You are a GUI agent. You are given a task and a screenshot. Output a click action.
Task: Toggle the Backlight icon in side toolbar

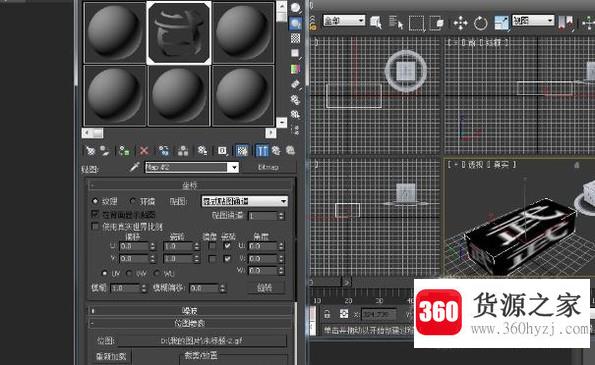(x=296, y=24)
